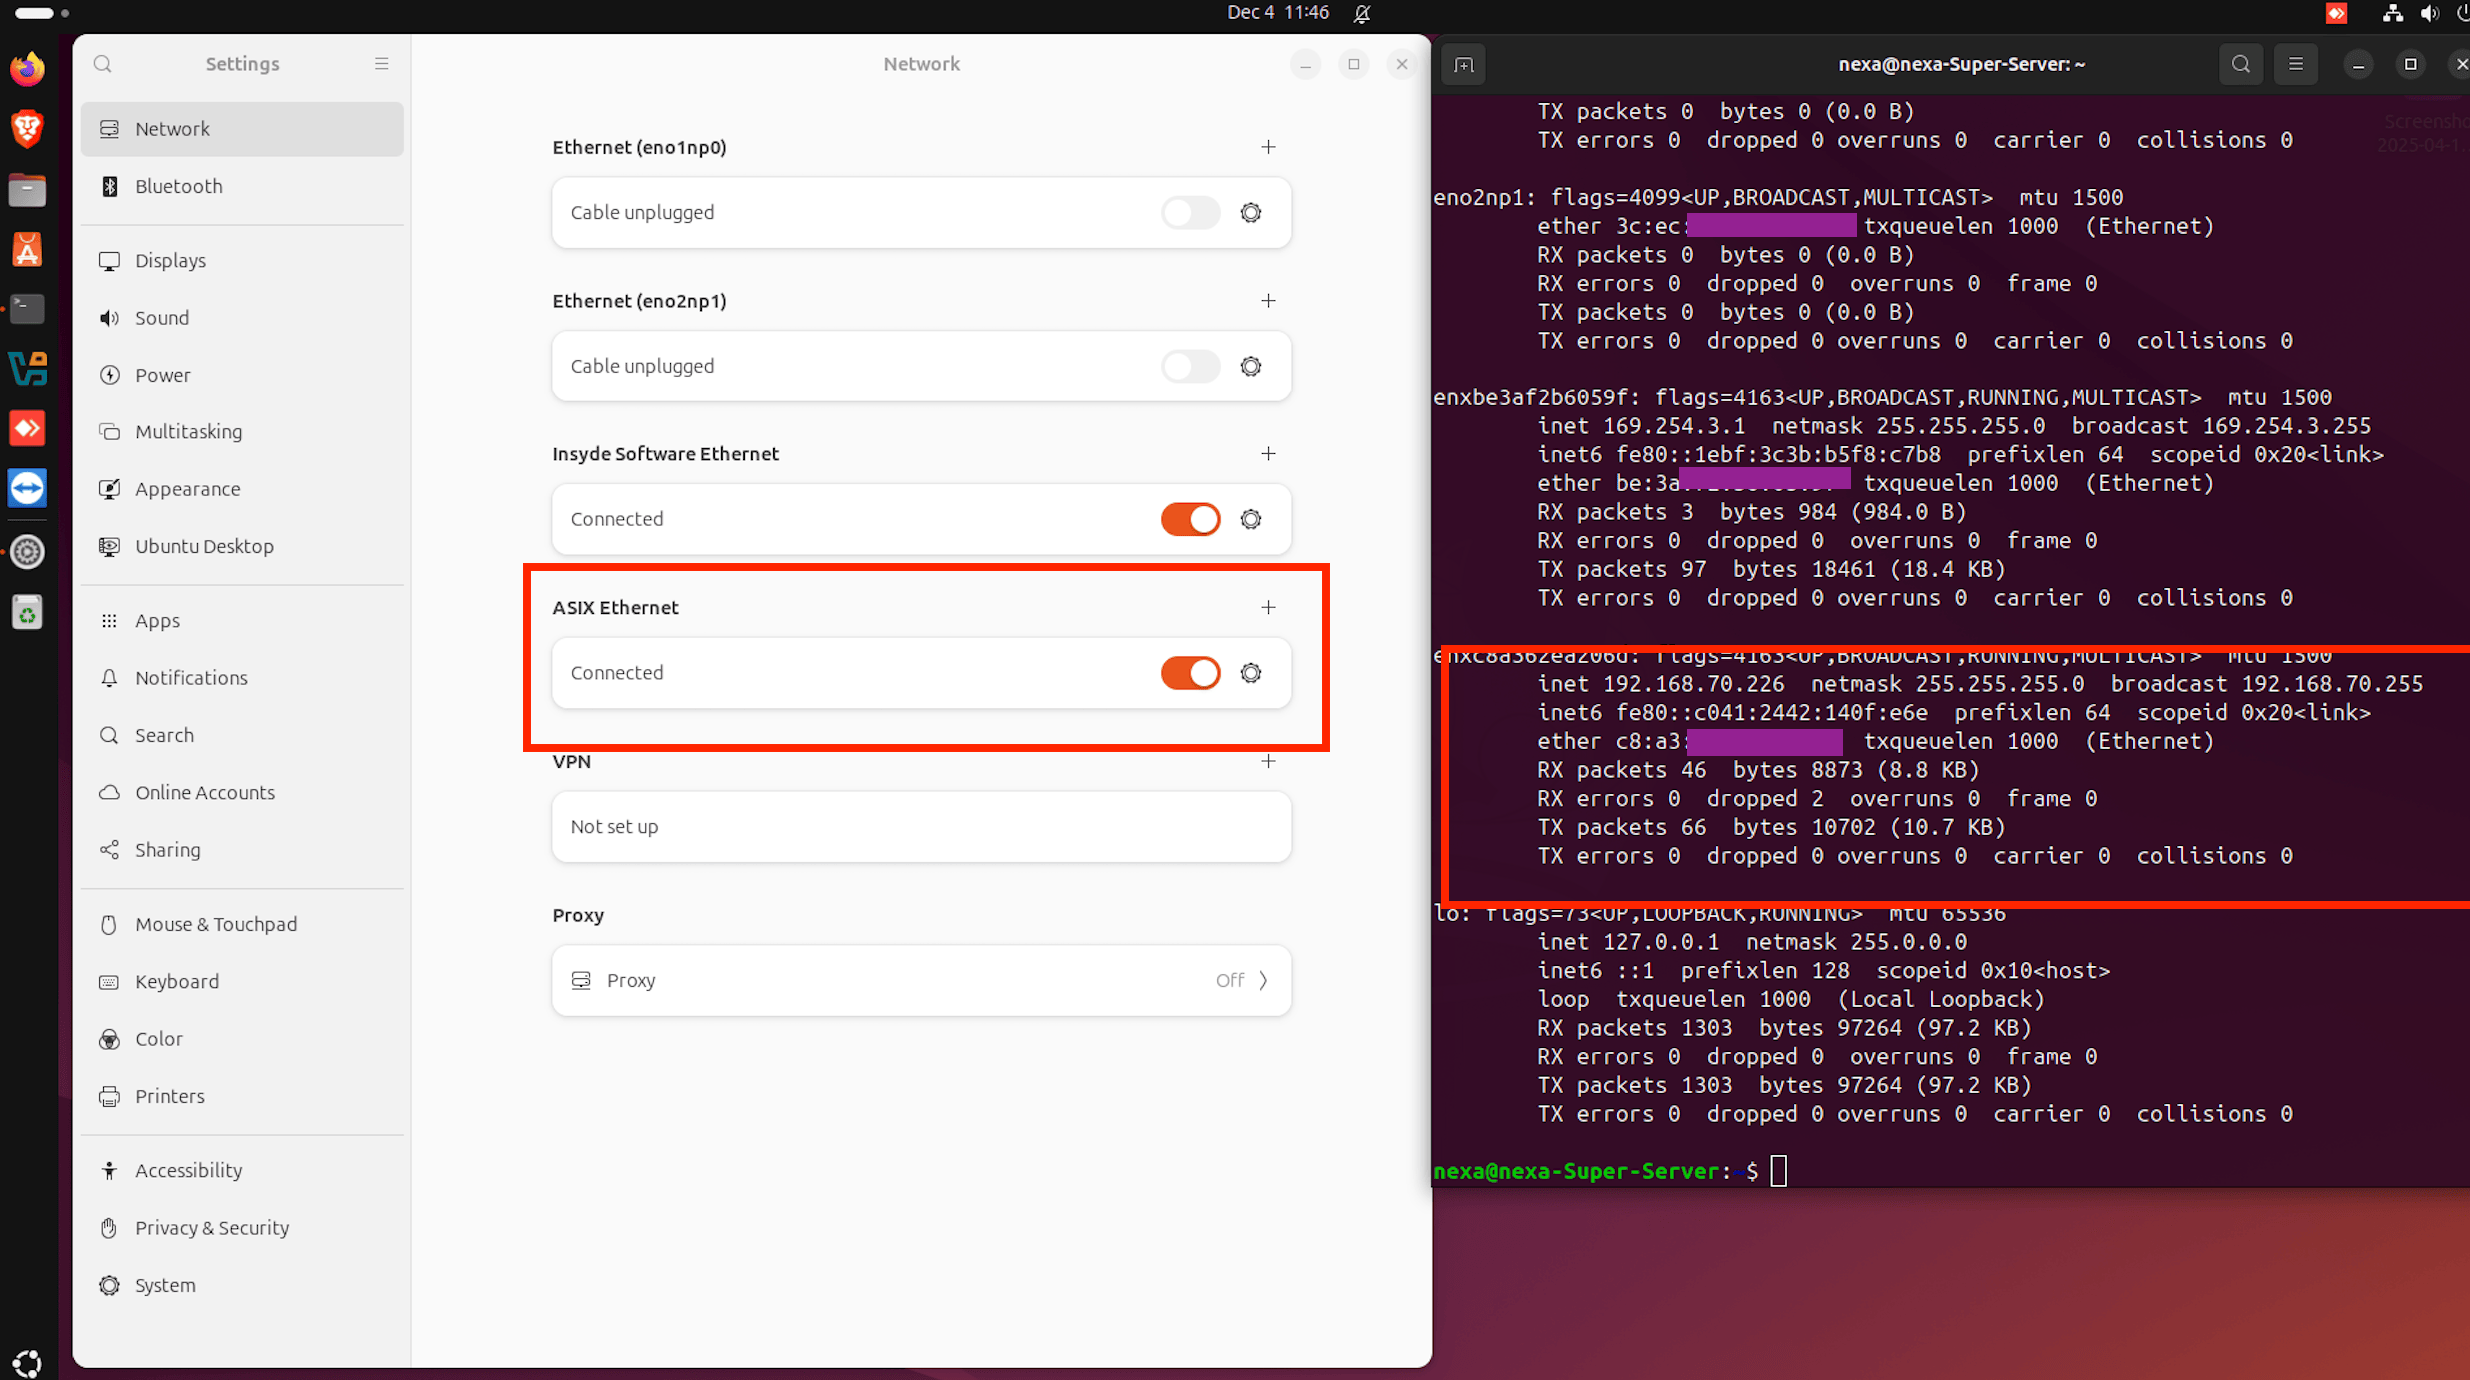Viewport: 2470px width, 1380px height.
Task: Go to Privacy & Security panel
Action: [211, 1227]
